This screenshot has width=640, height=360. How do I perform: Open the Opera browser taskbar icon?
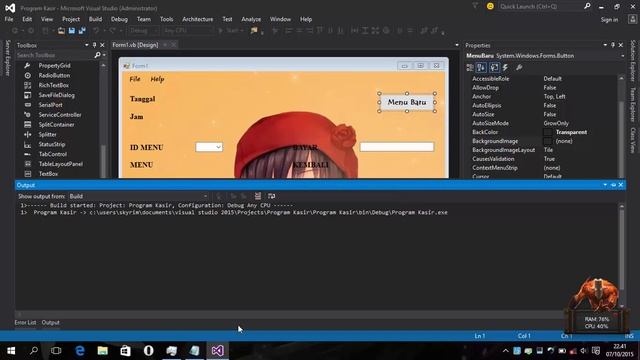coord(149,351)
